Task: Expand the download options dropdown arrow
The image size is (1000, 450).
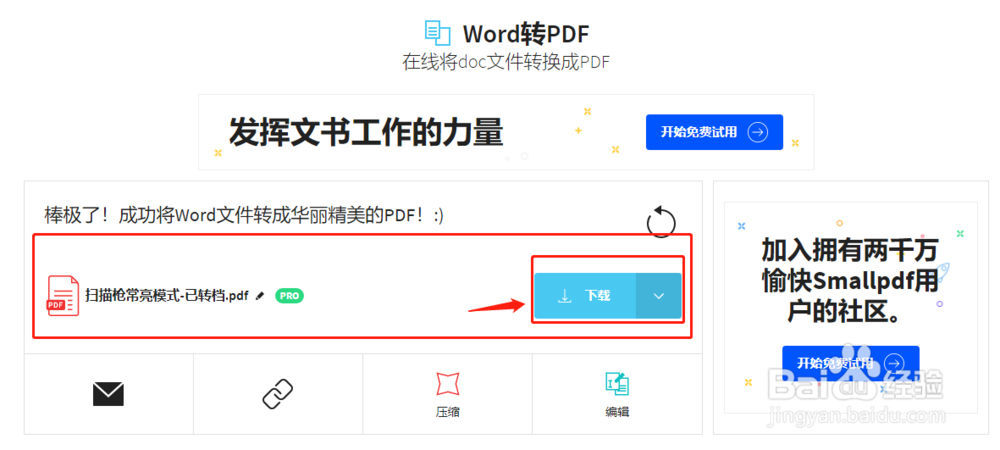Action: tap(659, 296)
